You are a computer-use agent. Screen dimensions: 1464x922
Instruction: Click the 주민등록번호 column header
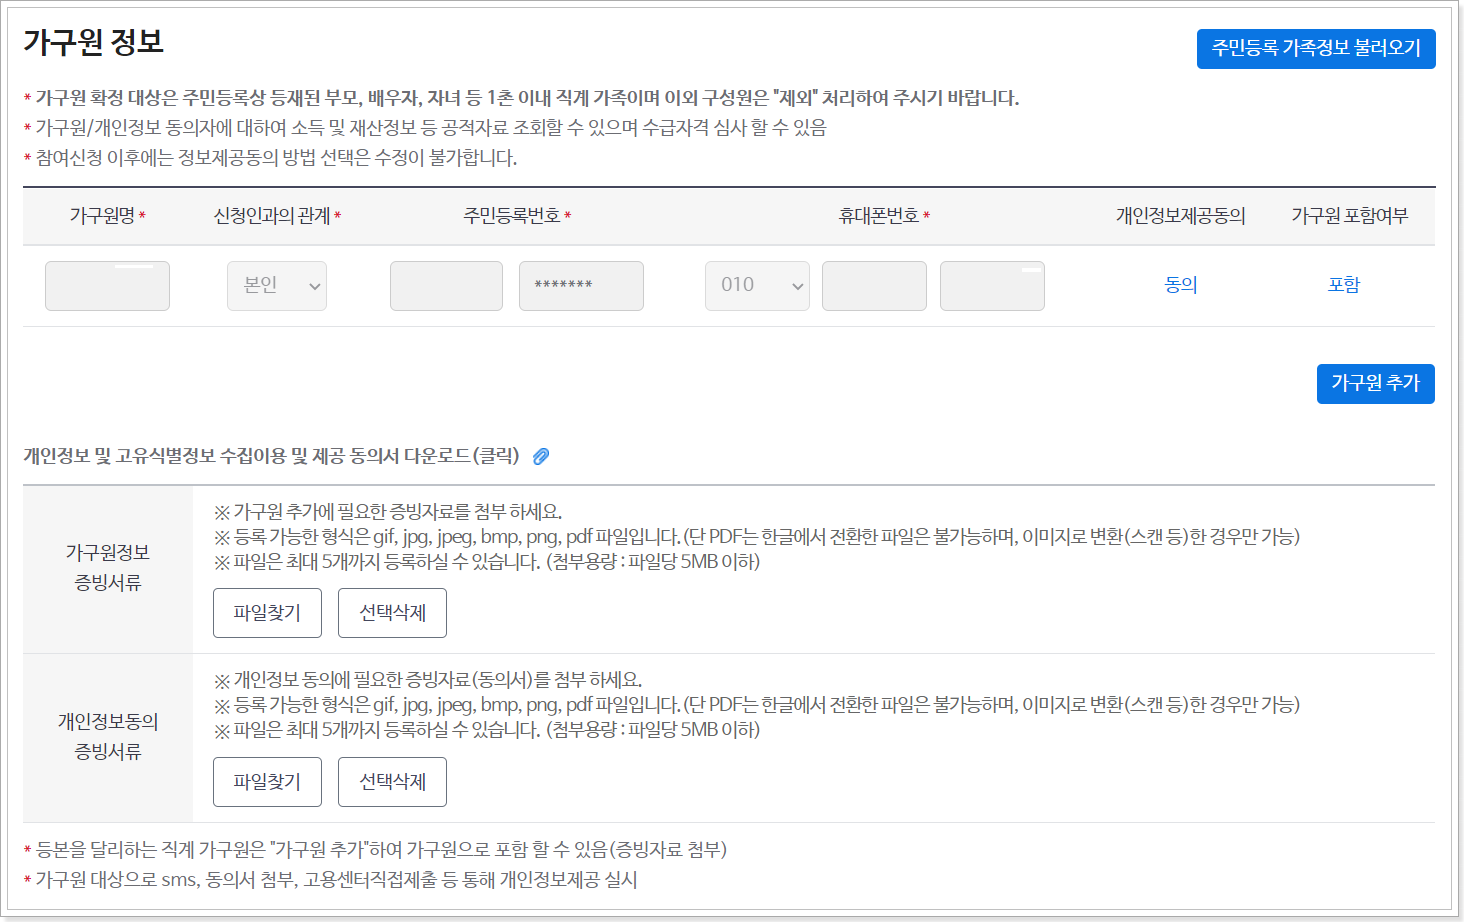point(511,216)
